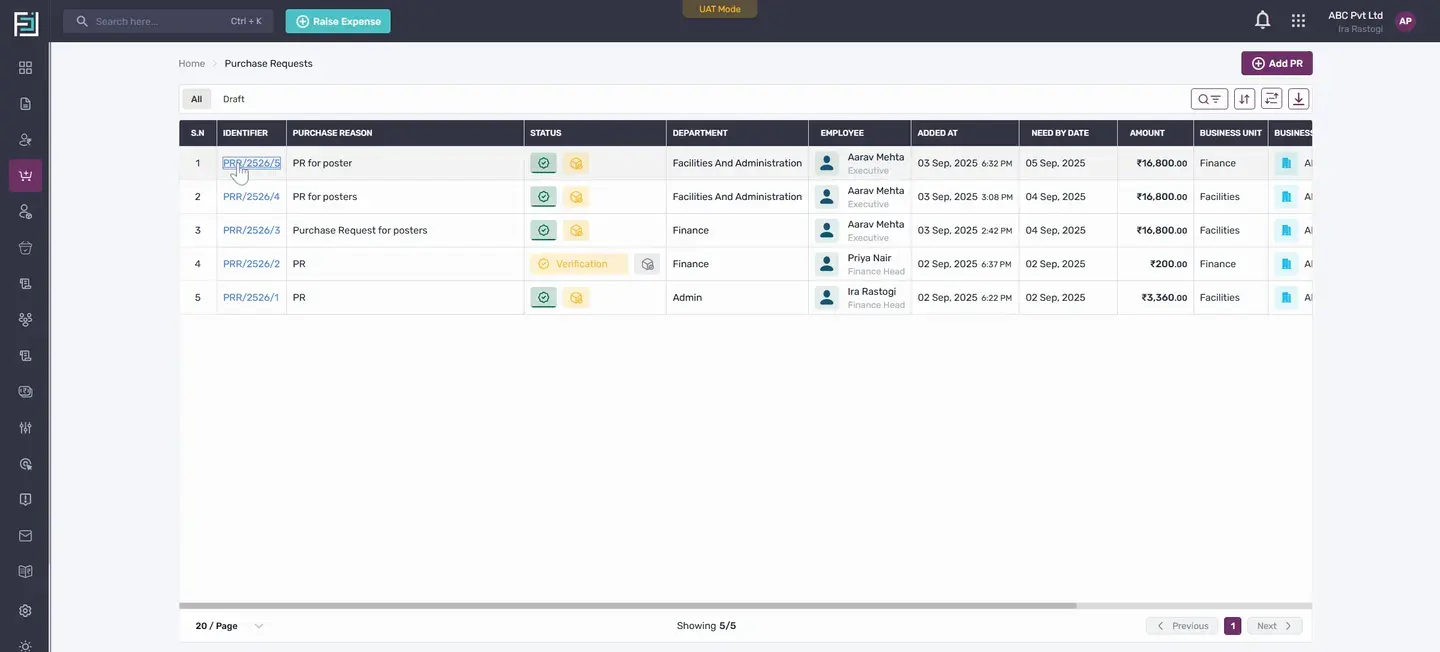Click employee avatar of Ira Rastogi row

pyautogui.click(x=827, y=298)
